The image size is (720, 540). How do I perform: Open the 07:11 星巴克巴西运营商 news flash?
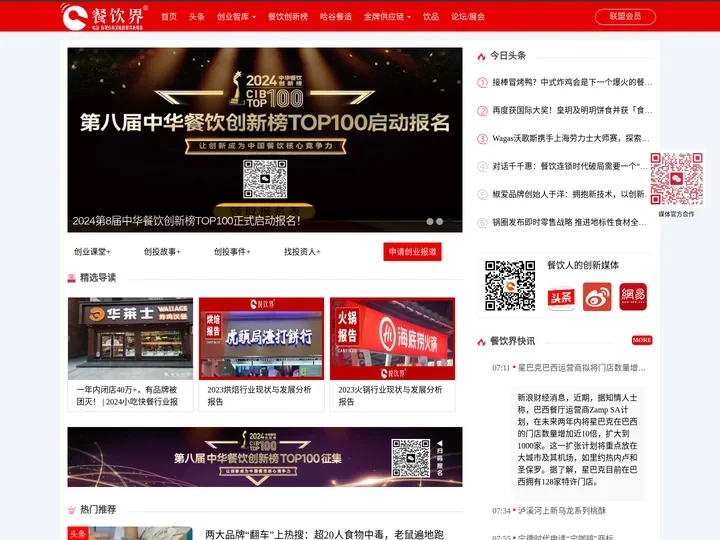tap(569, 368)
